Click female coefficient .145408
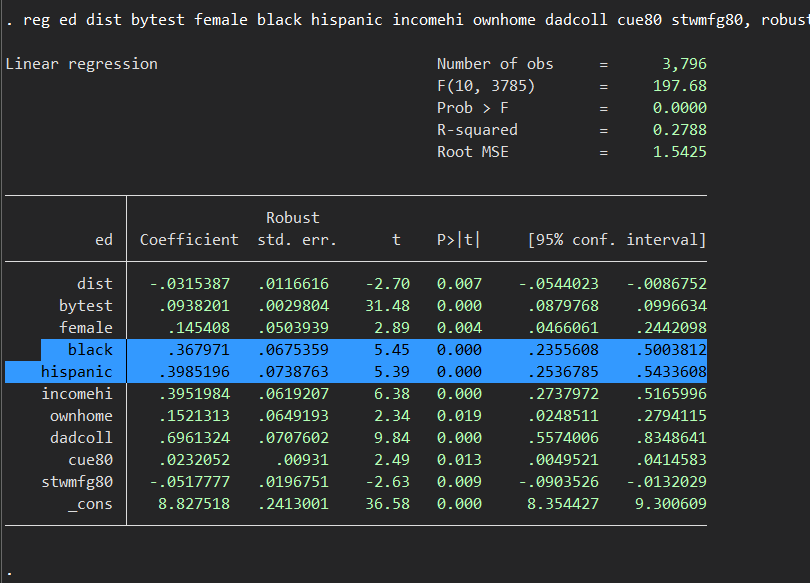Screen dimensions: 810x583 (x=199, y=328)
